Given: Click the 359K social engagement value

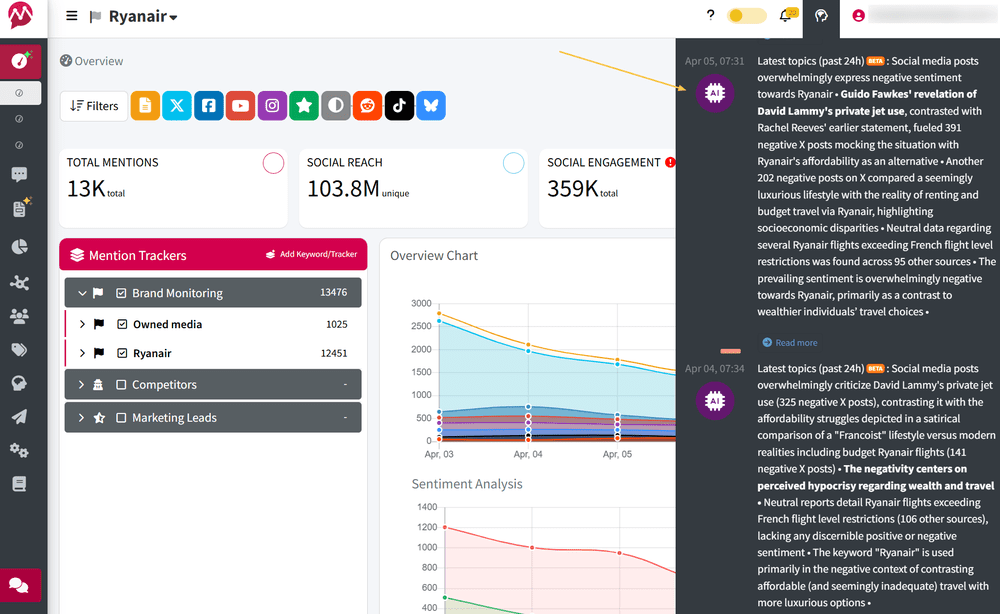Looking at the screenshot, I should click(573, 189).
